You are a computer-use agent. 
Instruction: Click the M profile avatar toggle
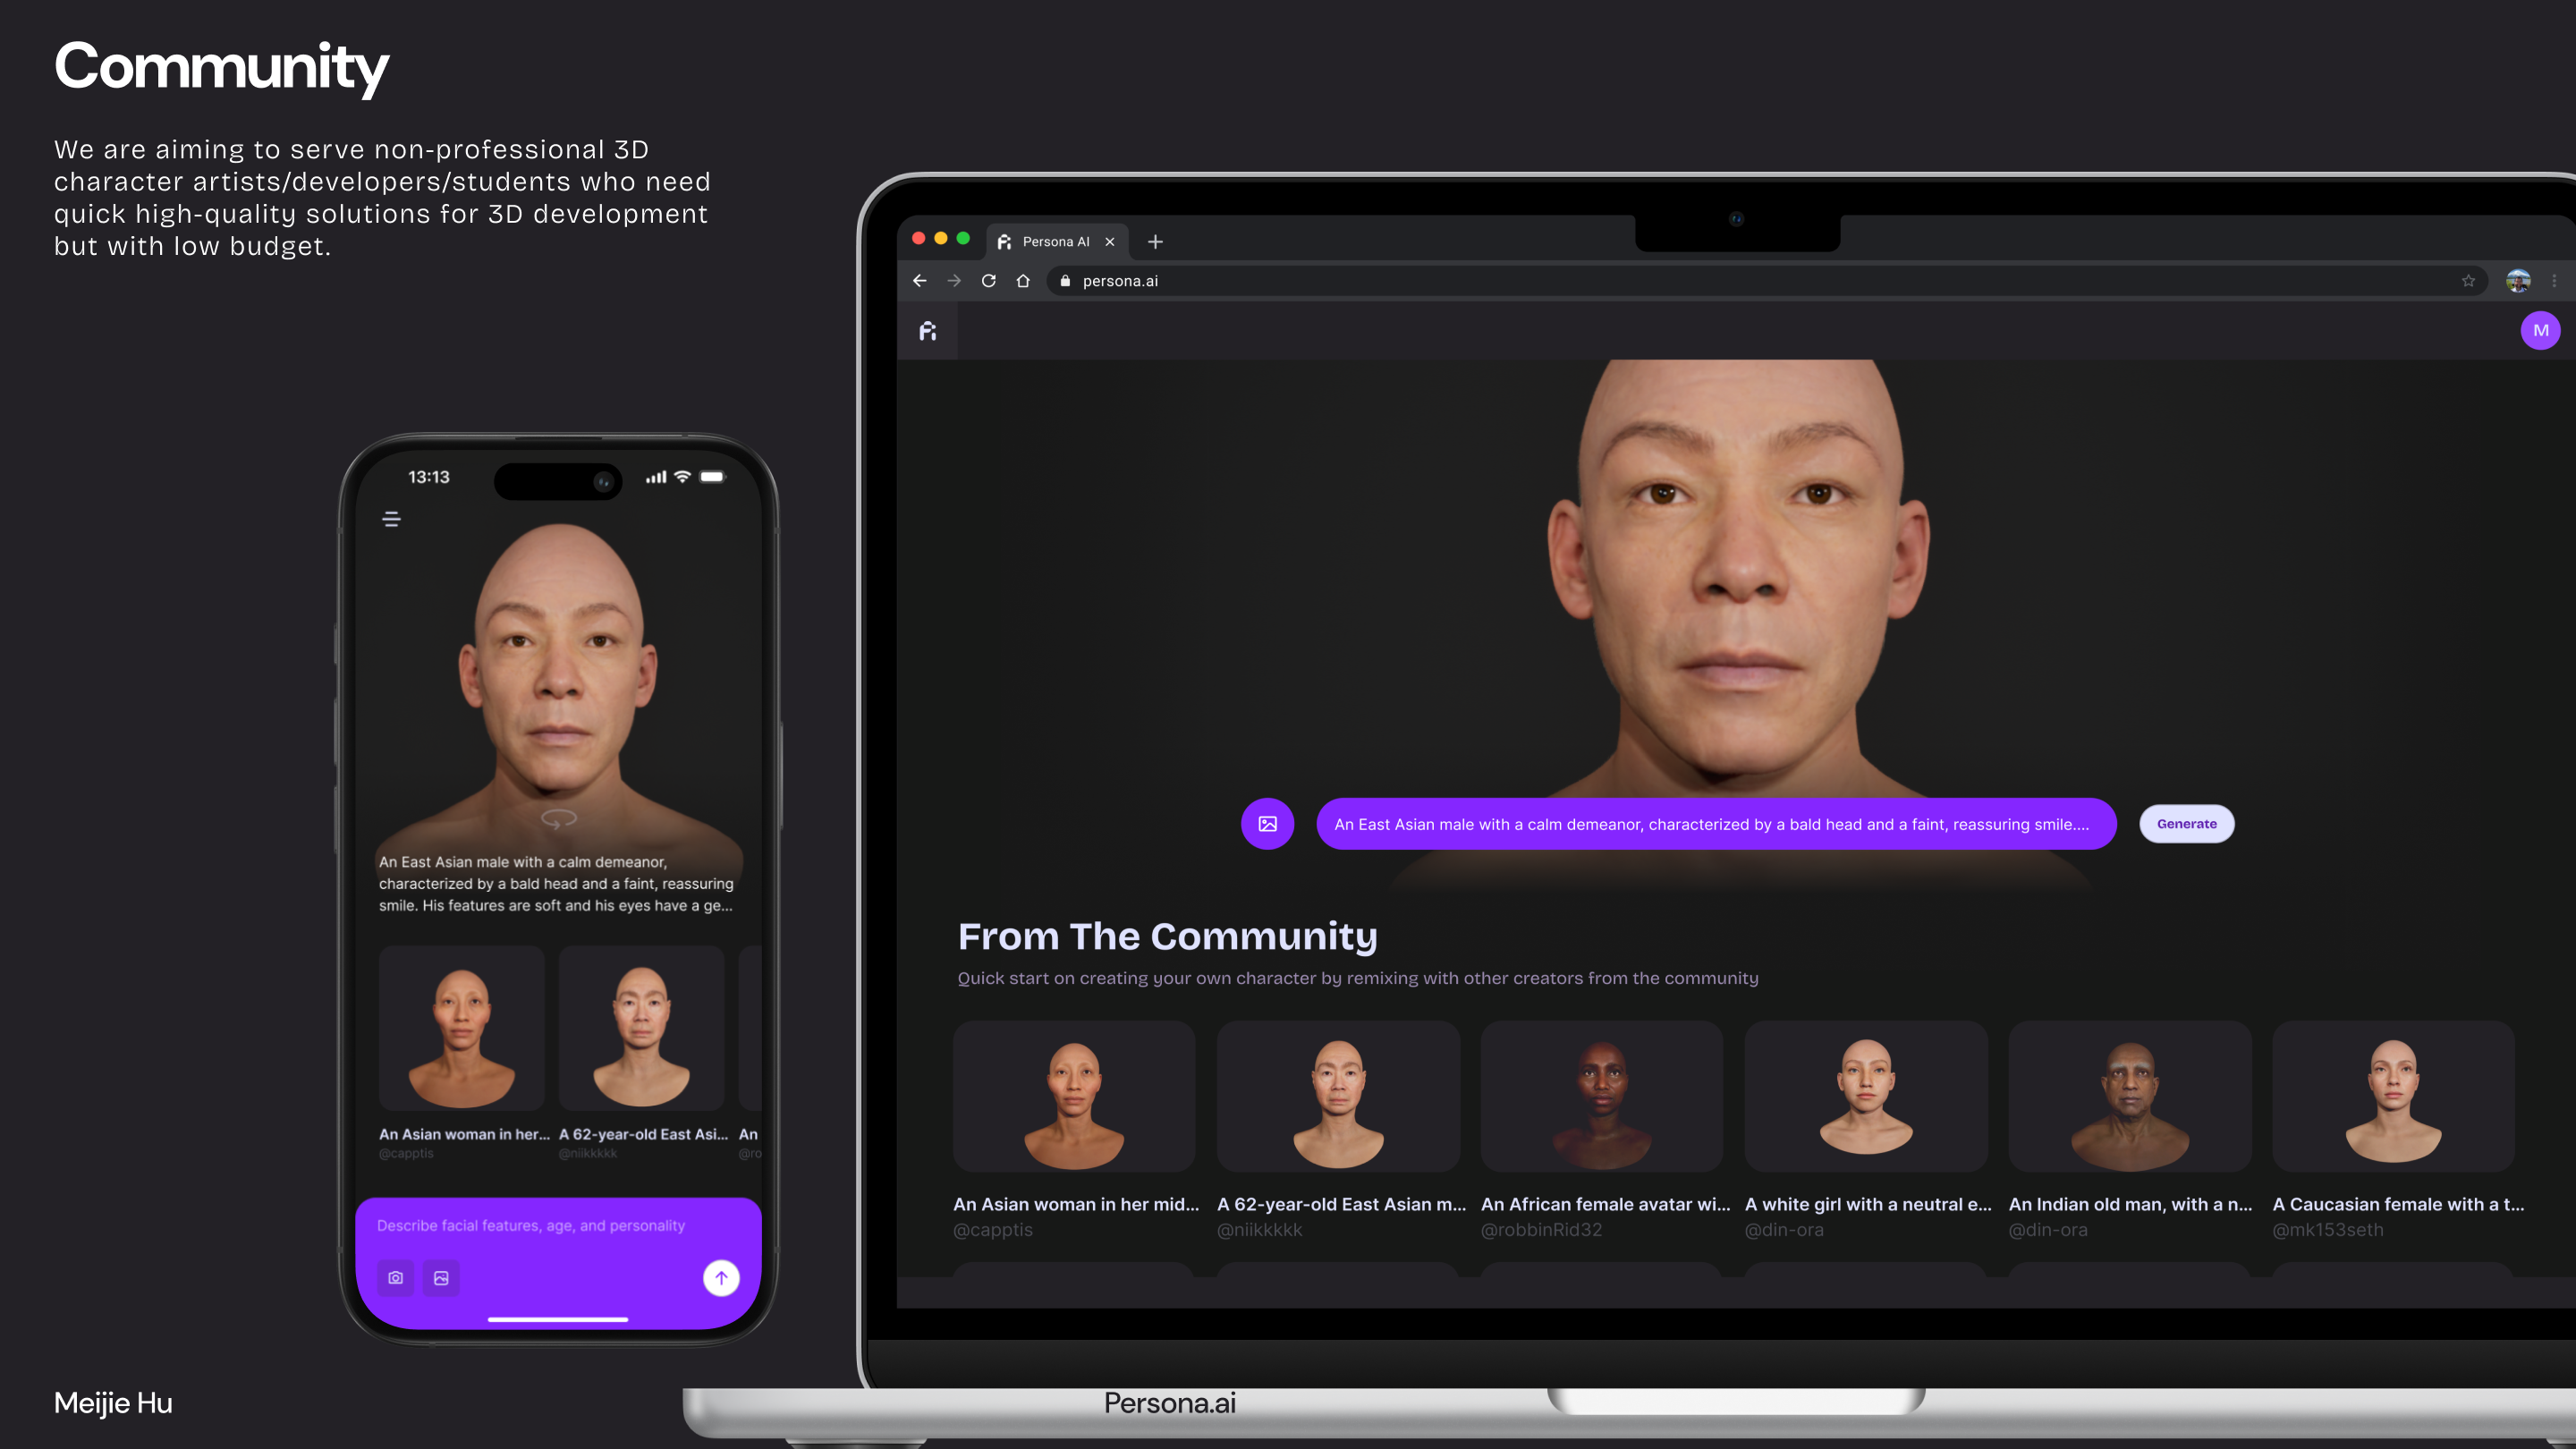pos(2540,330)
